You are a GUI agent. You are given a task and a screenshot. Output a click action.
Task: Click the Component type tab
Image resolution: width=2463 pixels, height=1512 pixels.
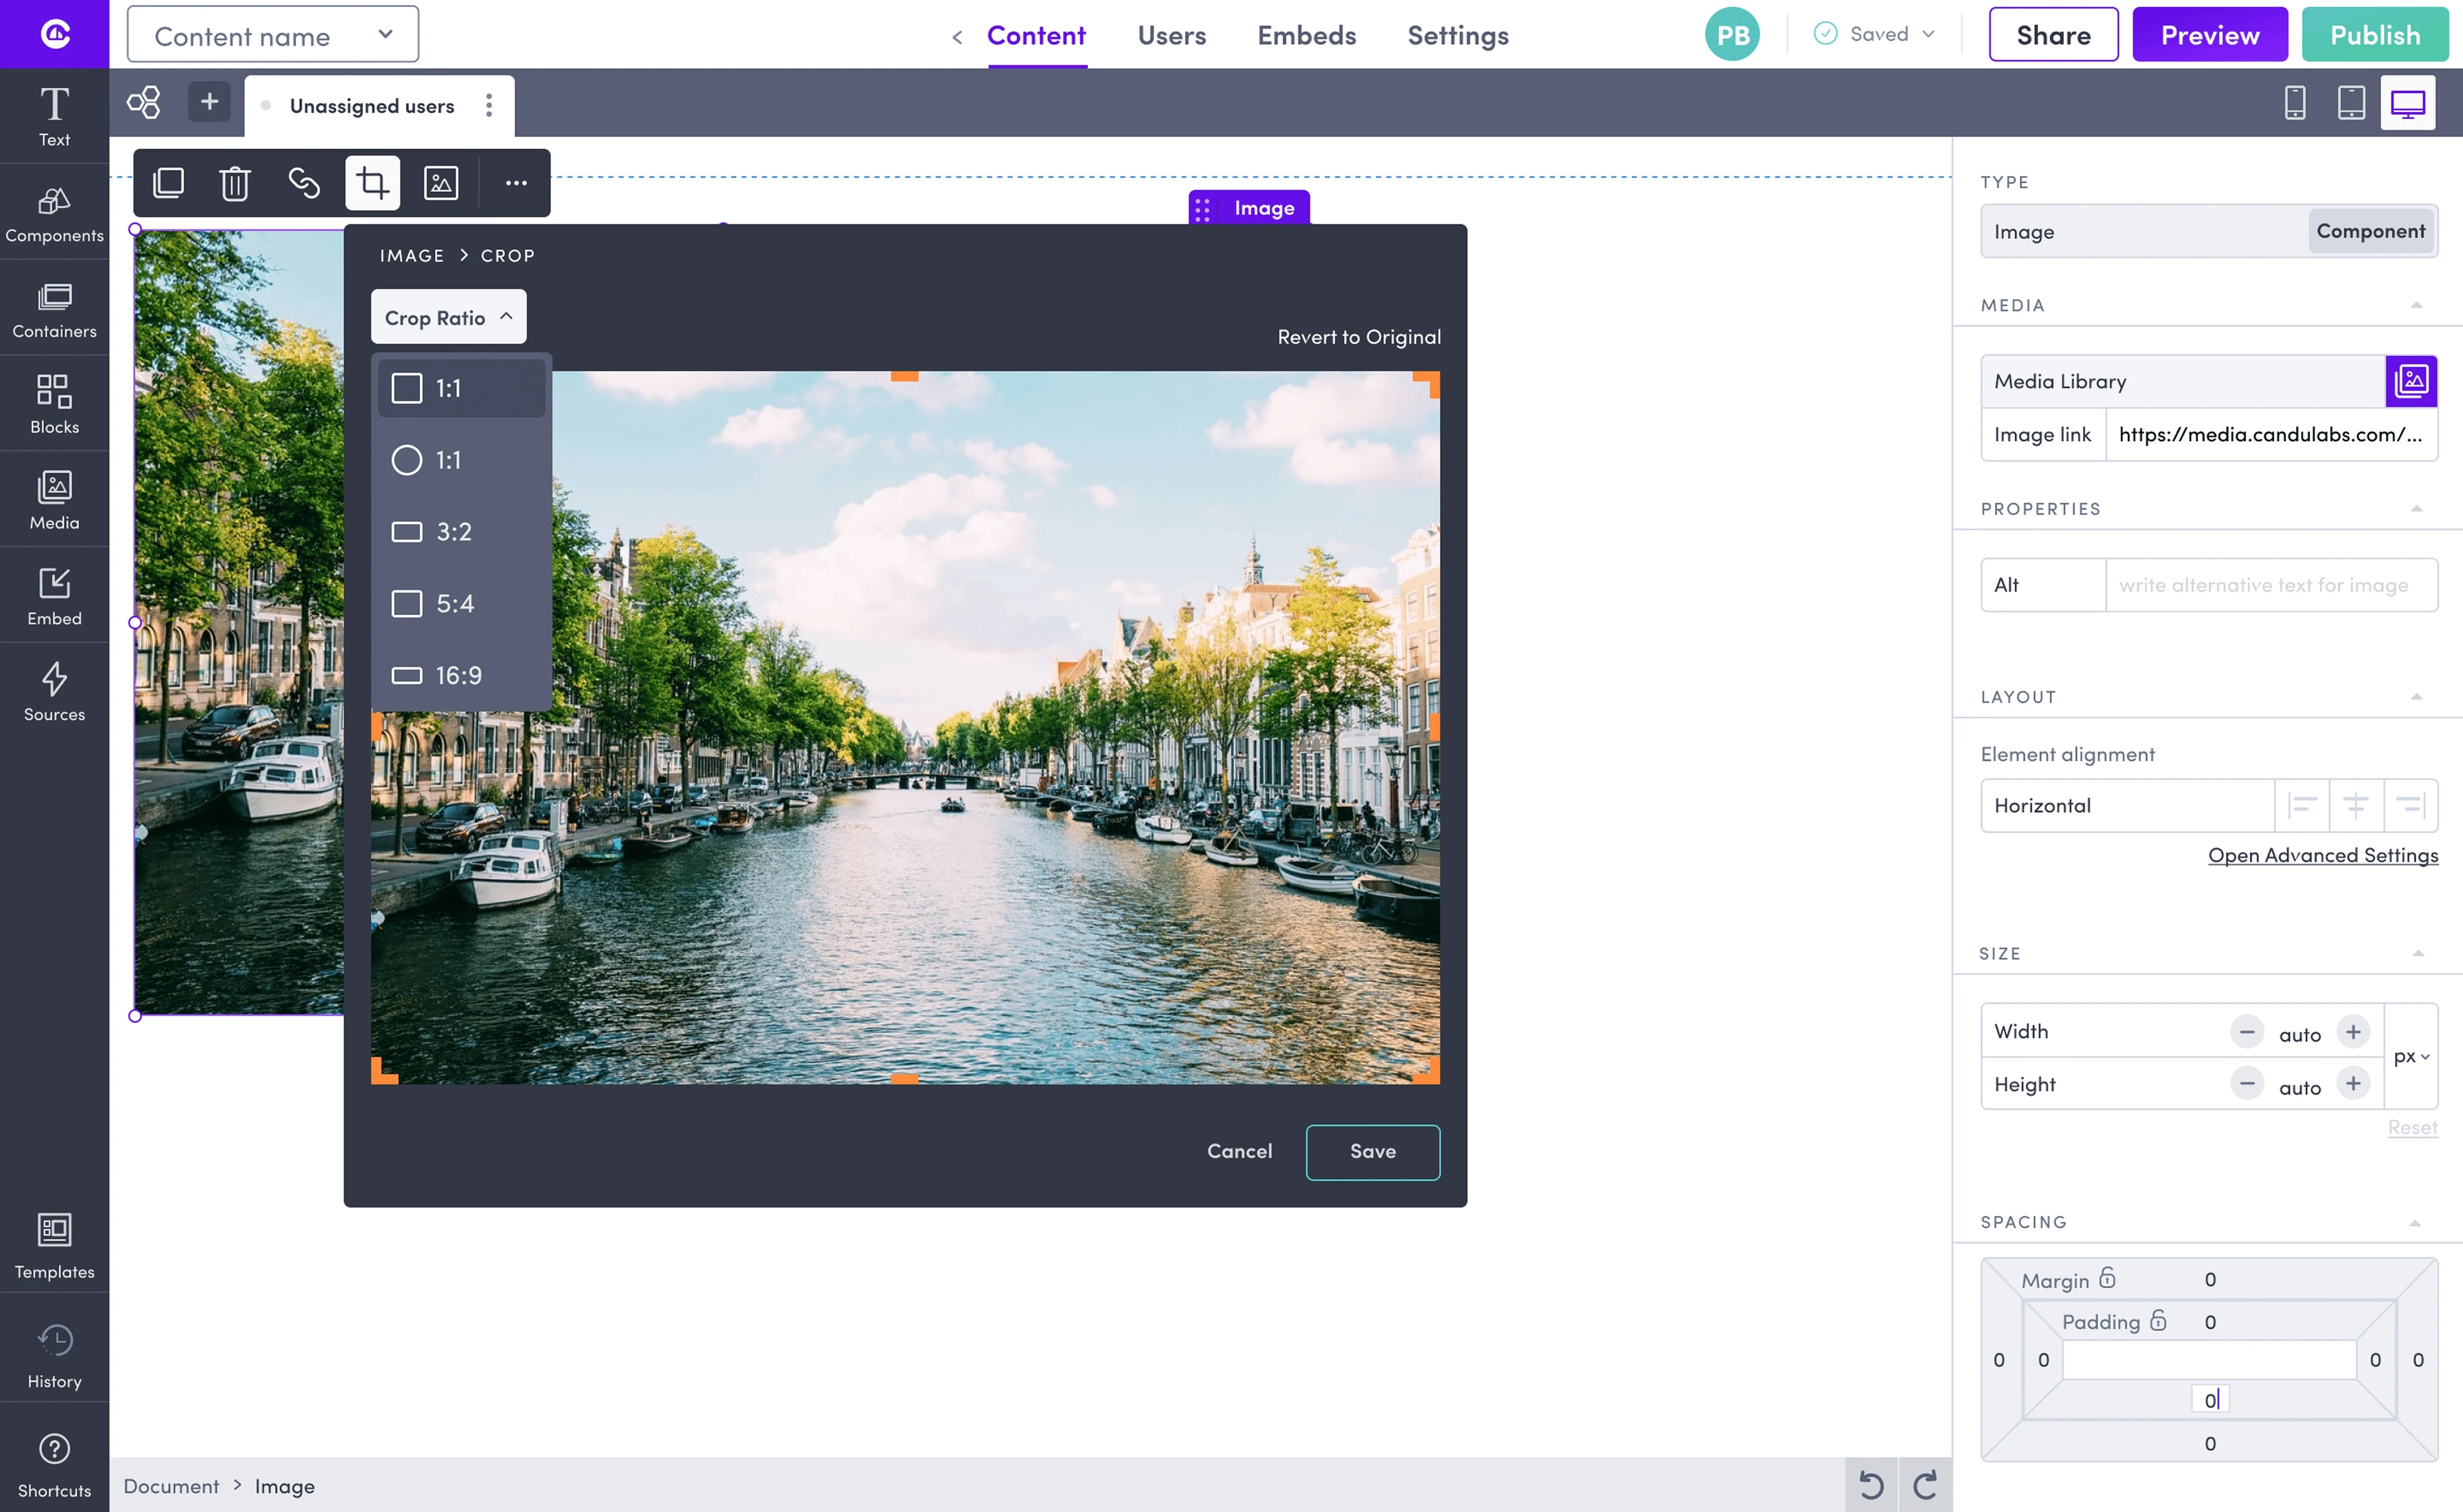coord(2371,231)
